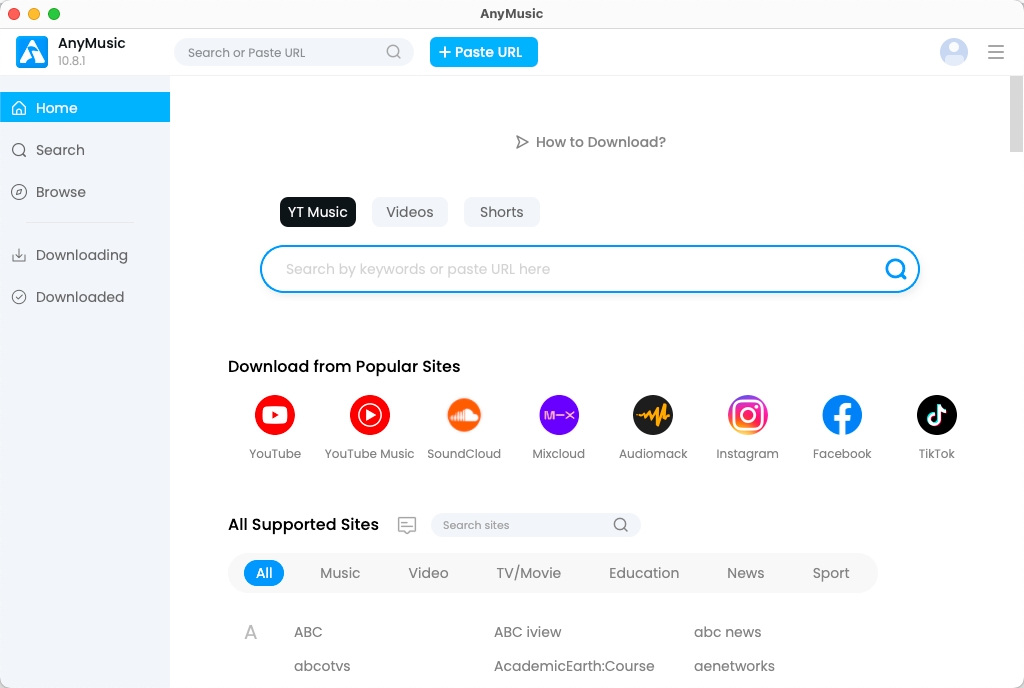Open the Facebook site icon
The image size is (1024, 688).
tap(842, 415)
